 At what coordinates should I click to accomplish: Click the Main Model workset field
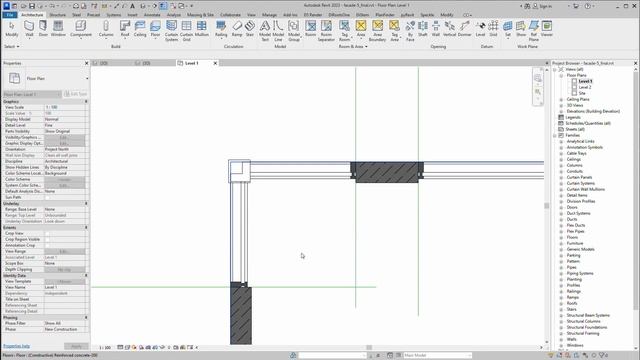coord(437,356)
